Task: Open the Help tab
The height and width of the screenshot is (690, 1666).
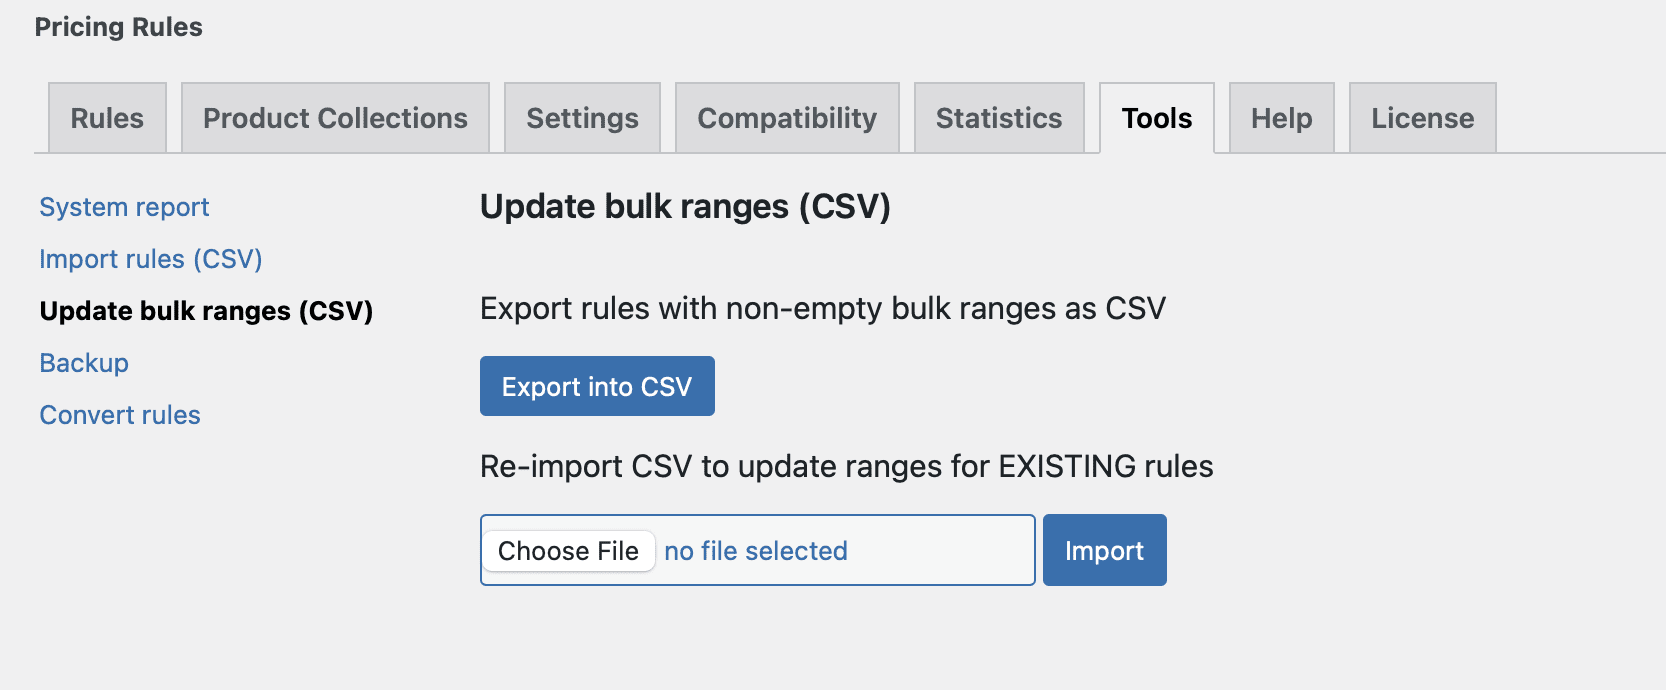Action: click(1281, 118)
